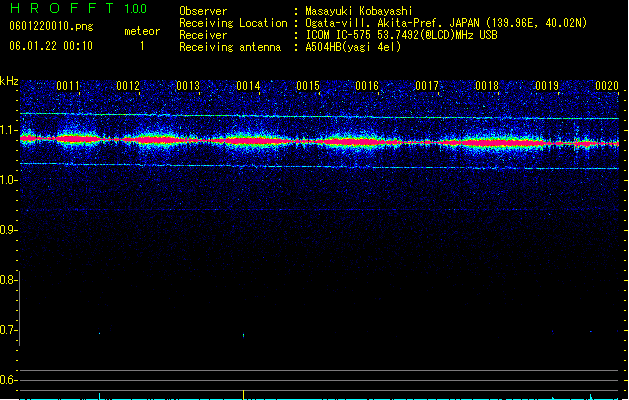The height and width of the screenshot is (400, 629).
Task: Click the meteor count value 1
Action: pyautogui.click(x=142, y=46)
